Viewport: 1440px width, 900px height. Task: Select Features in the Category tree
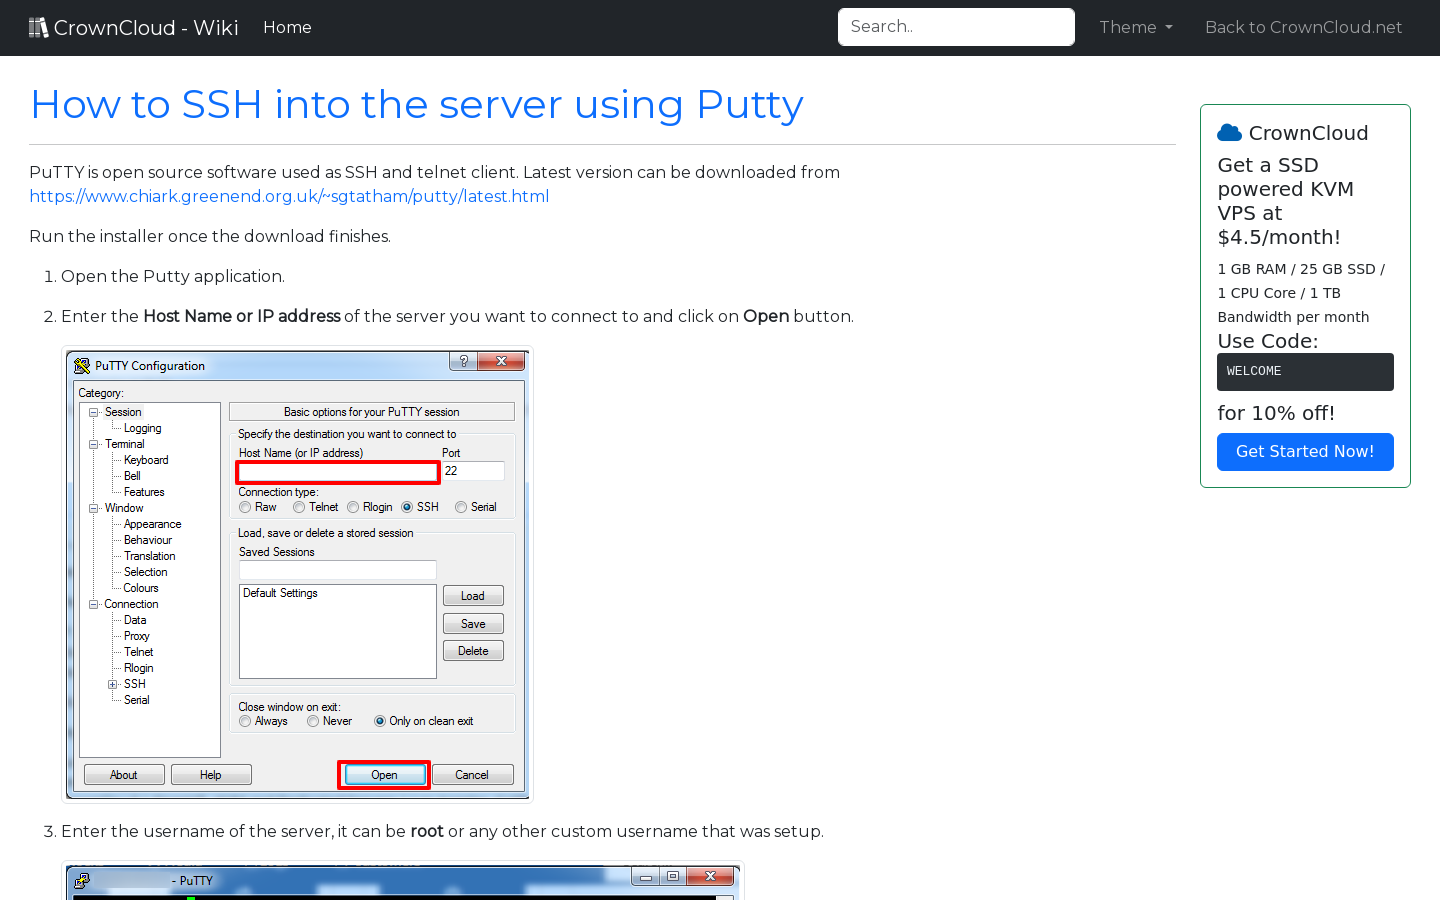[x=144, y=492]
